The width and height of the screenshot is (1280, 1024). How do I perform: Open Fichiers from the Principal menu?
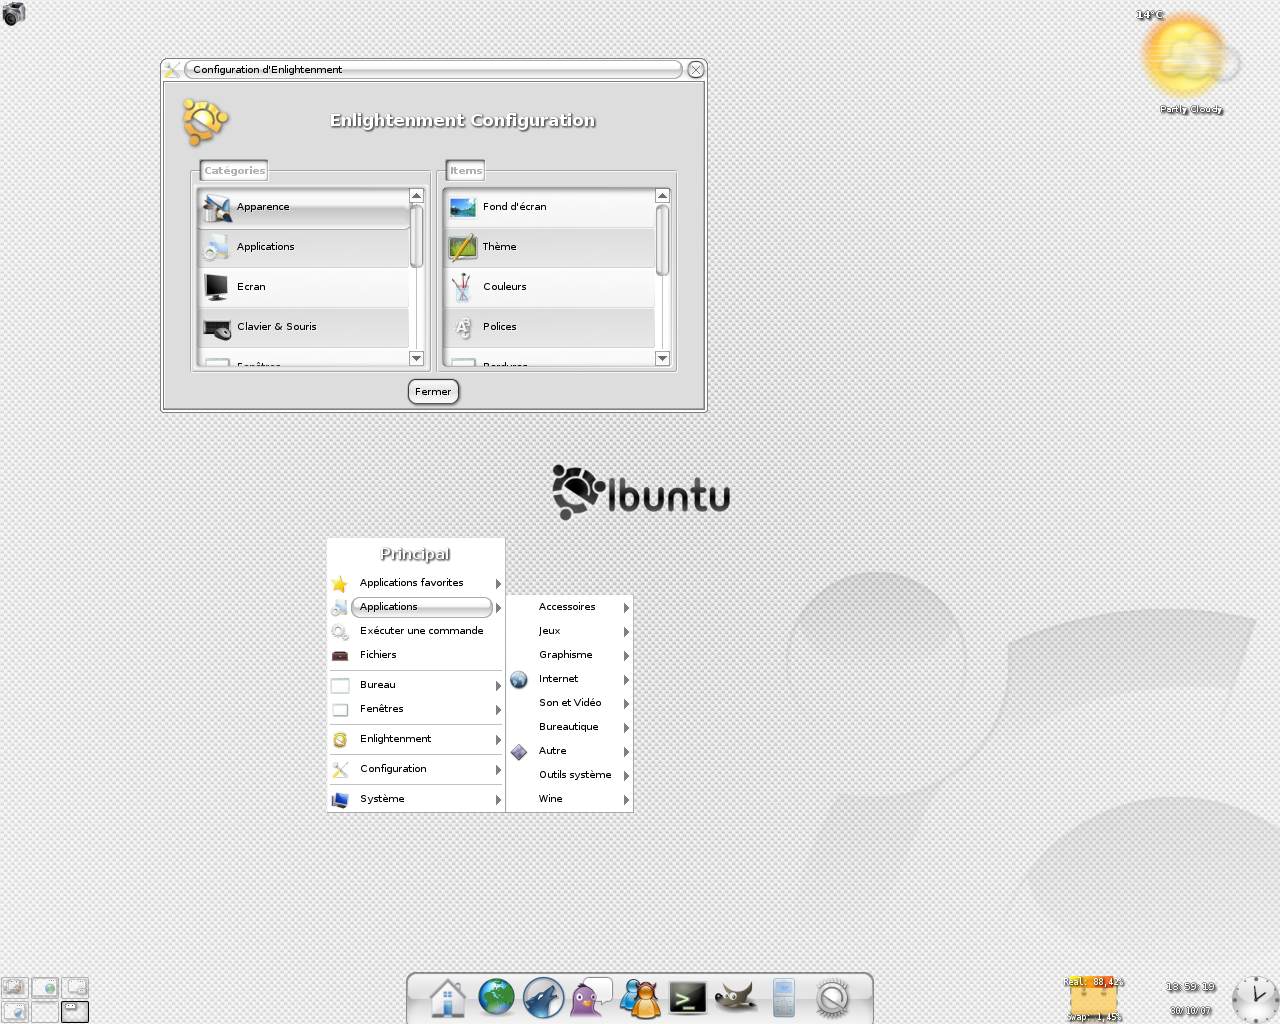pyautogui.click(x=416, y=655)
